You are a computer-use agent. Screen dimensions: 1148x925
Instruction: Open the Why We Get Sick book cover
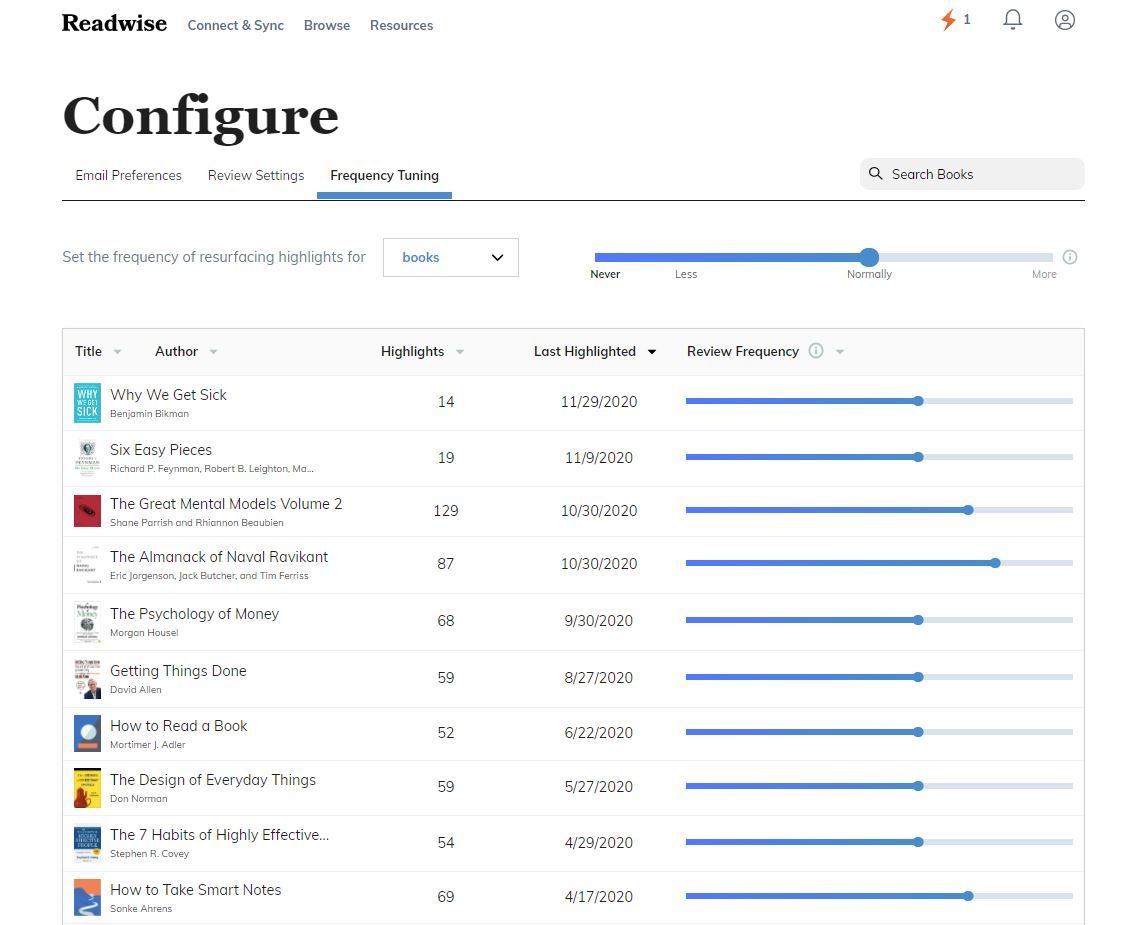point(87,402)
